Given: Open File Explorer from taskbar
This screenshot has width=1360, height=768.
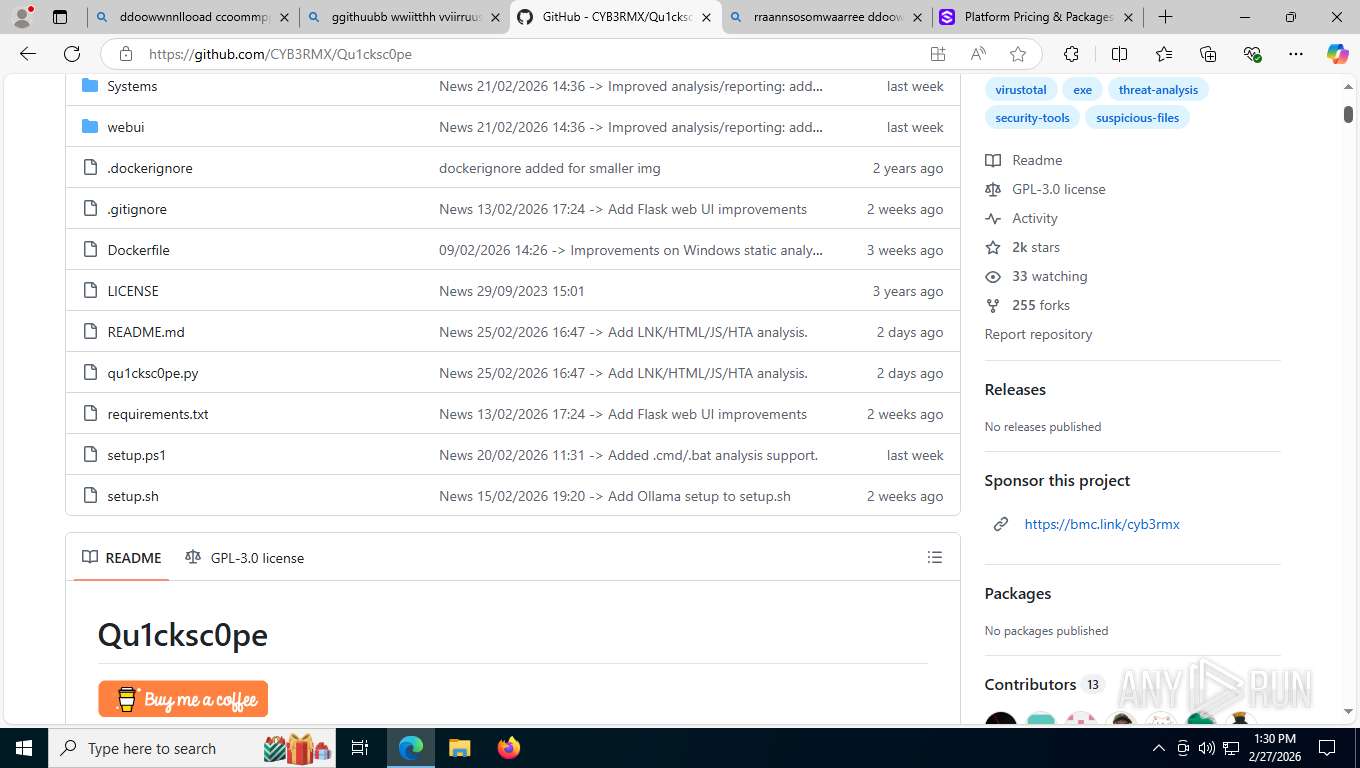Looking at the screenshot, I should click(x=459, y=748).
